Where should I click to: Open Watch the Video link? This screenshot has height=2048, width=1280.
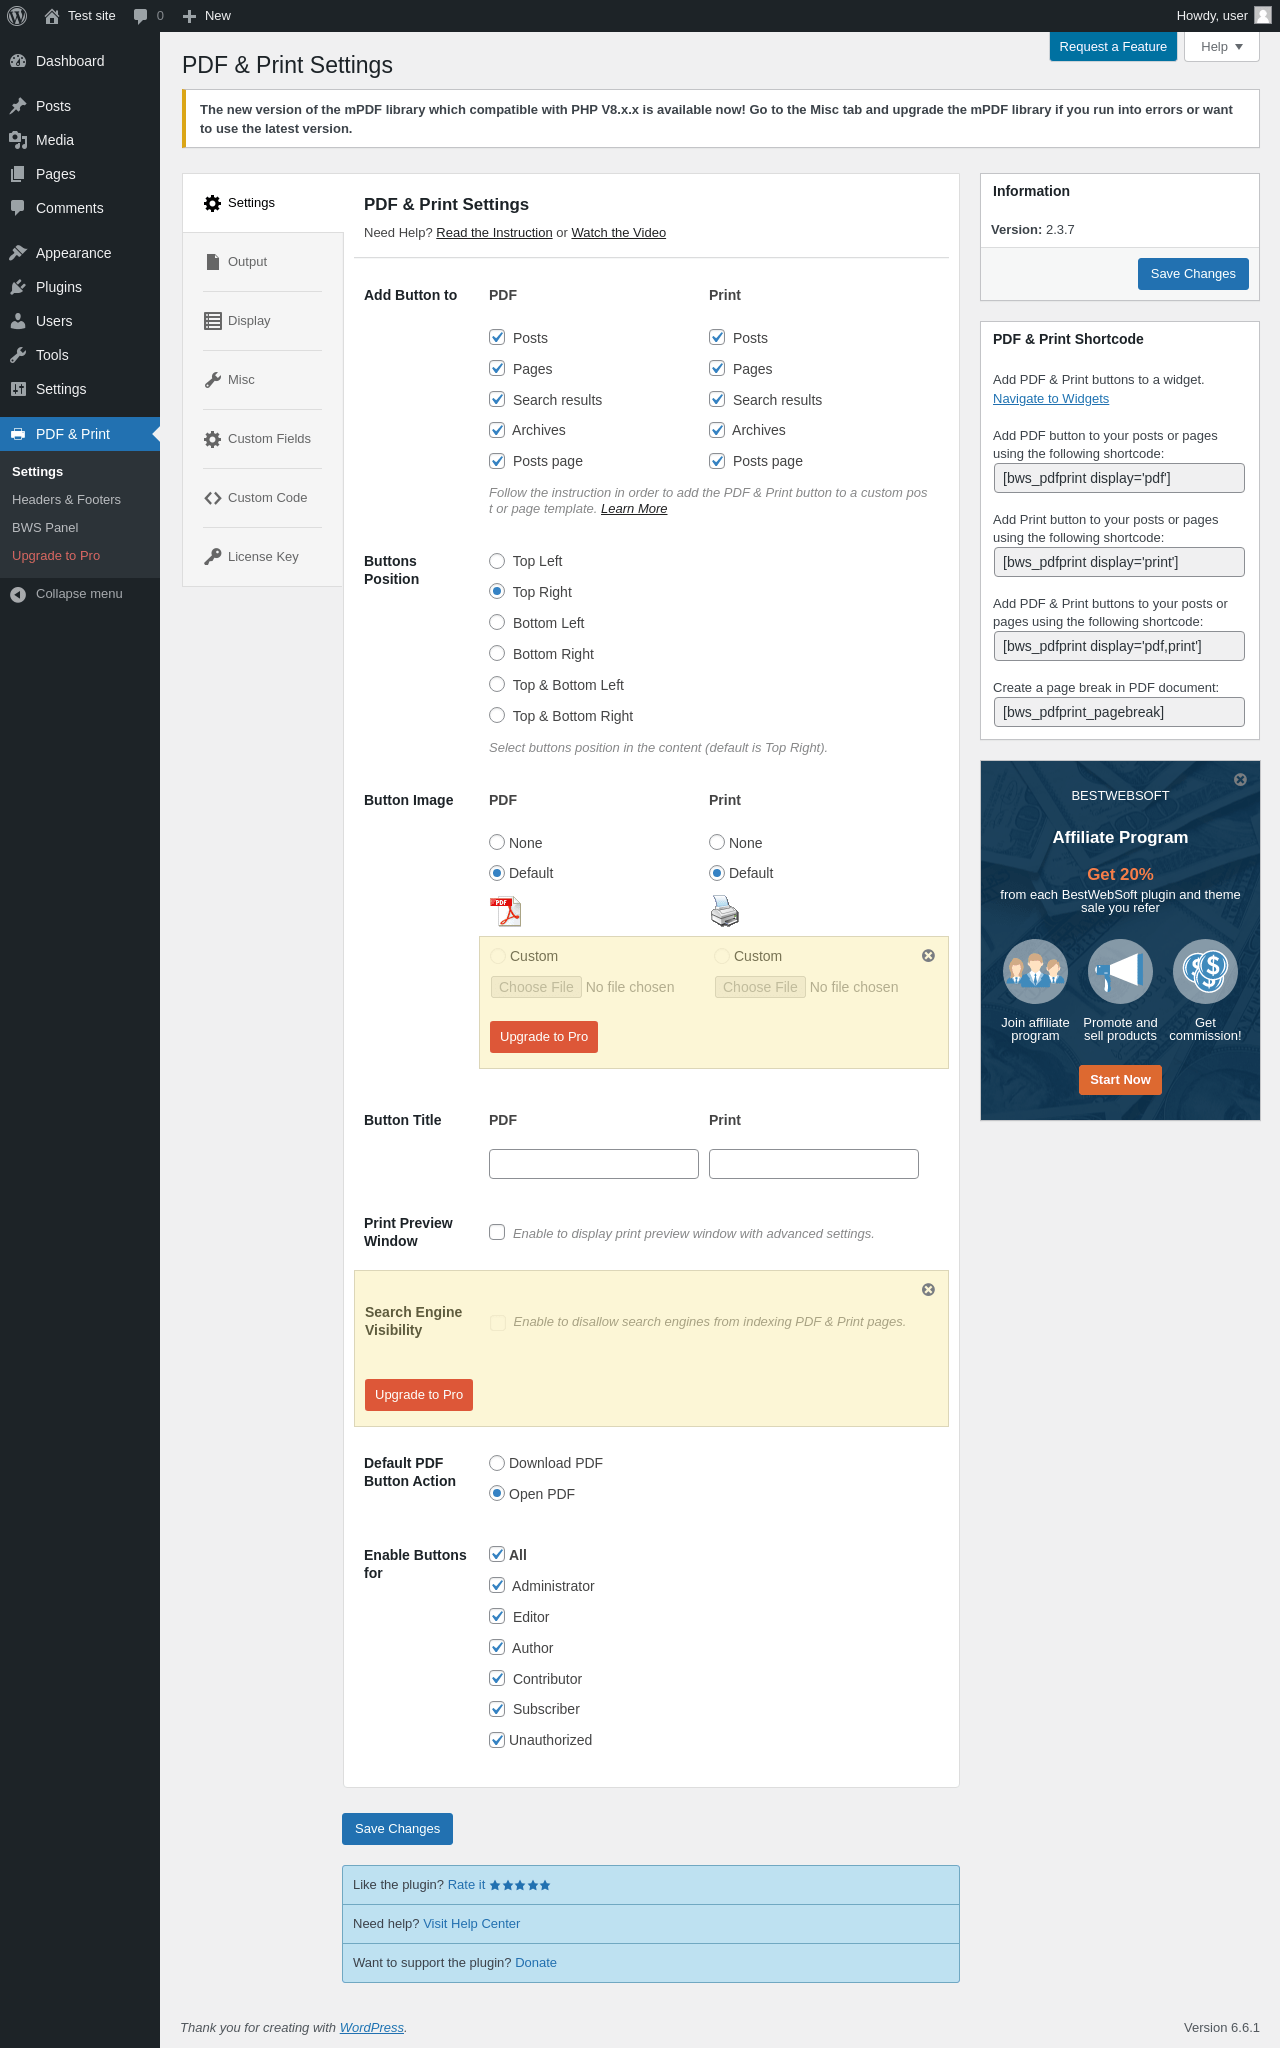pyautogui.click(x=618, y=233)
